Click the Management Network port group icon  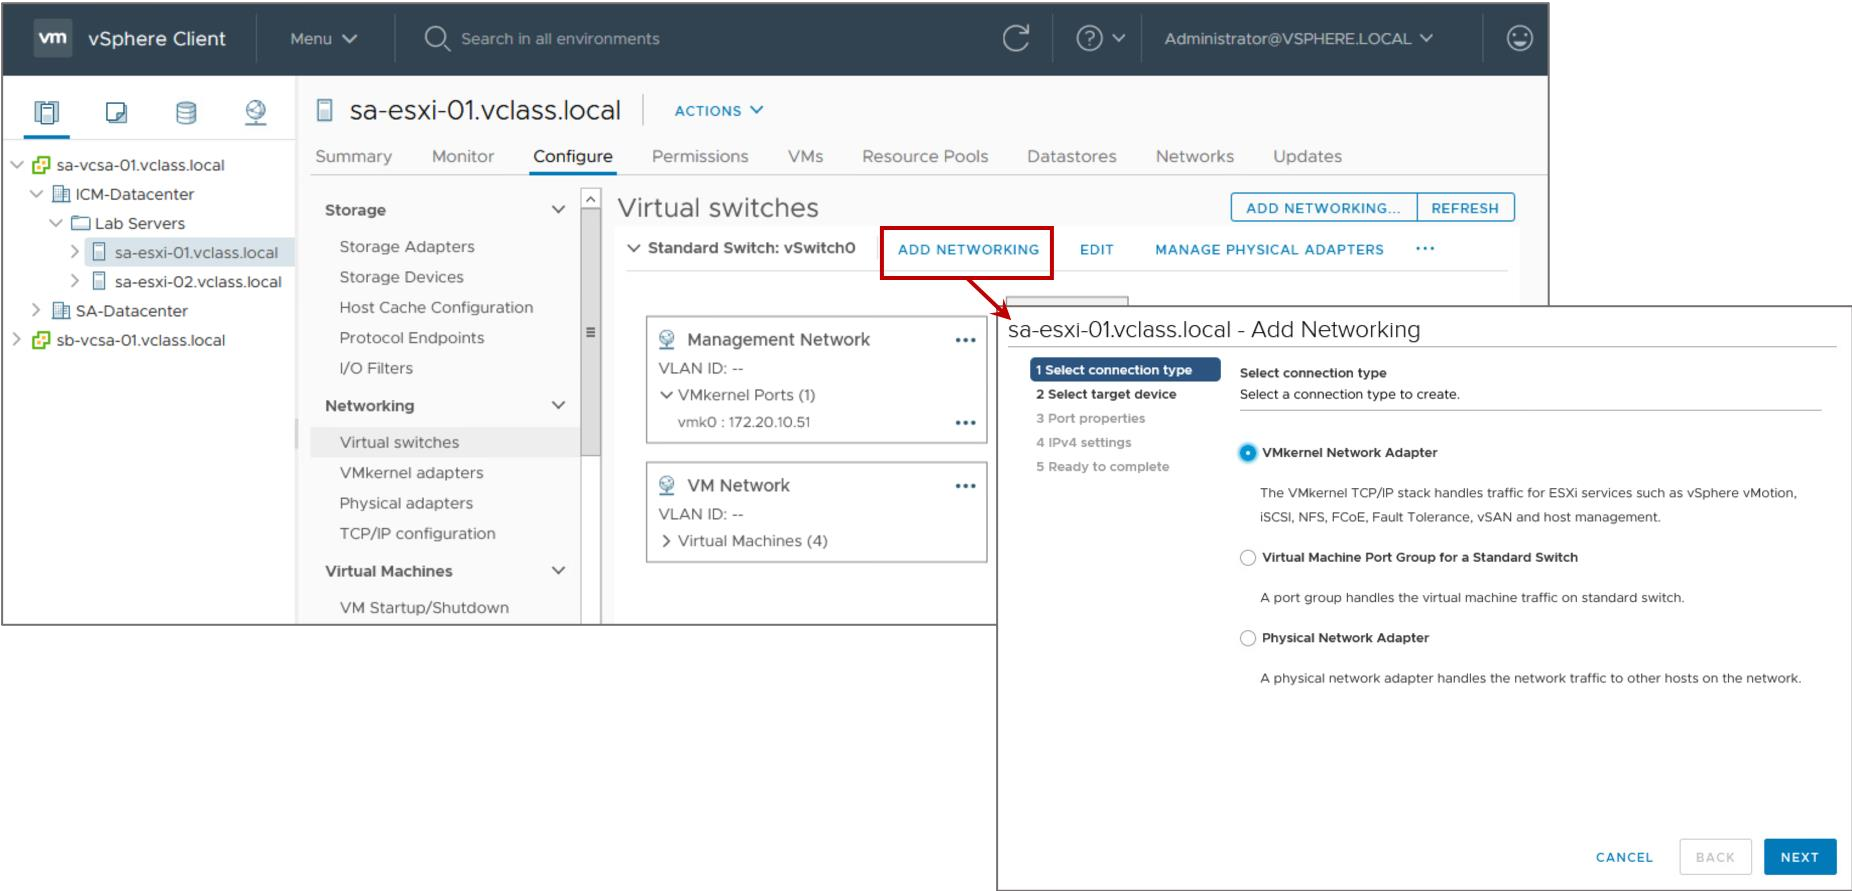click(667, 340)
